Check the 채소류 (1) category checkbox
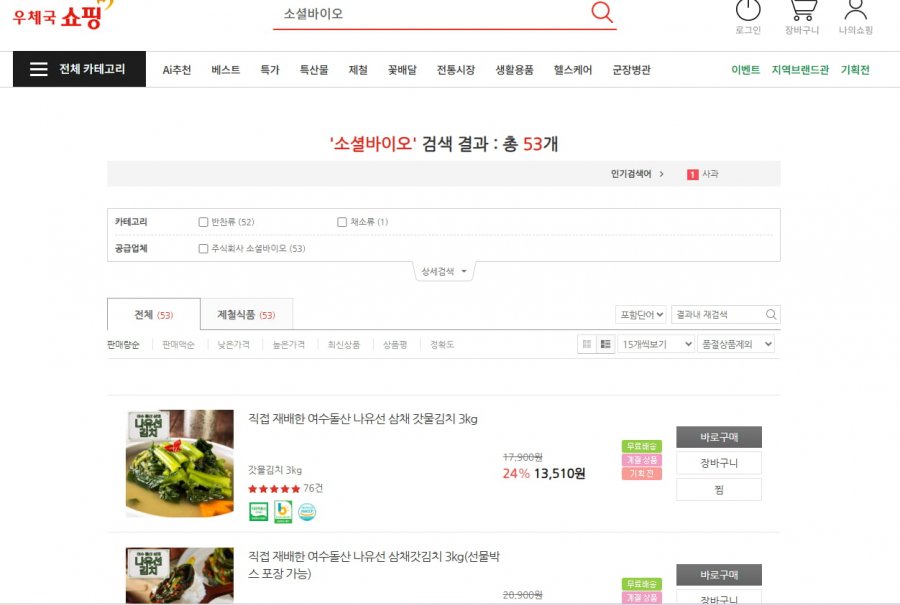 click(342, 222)
